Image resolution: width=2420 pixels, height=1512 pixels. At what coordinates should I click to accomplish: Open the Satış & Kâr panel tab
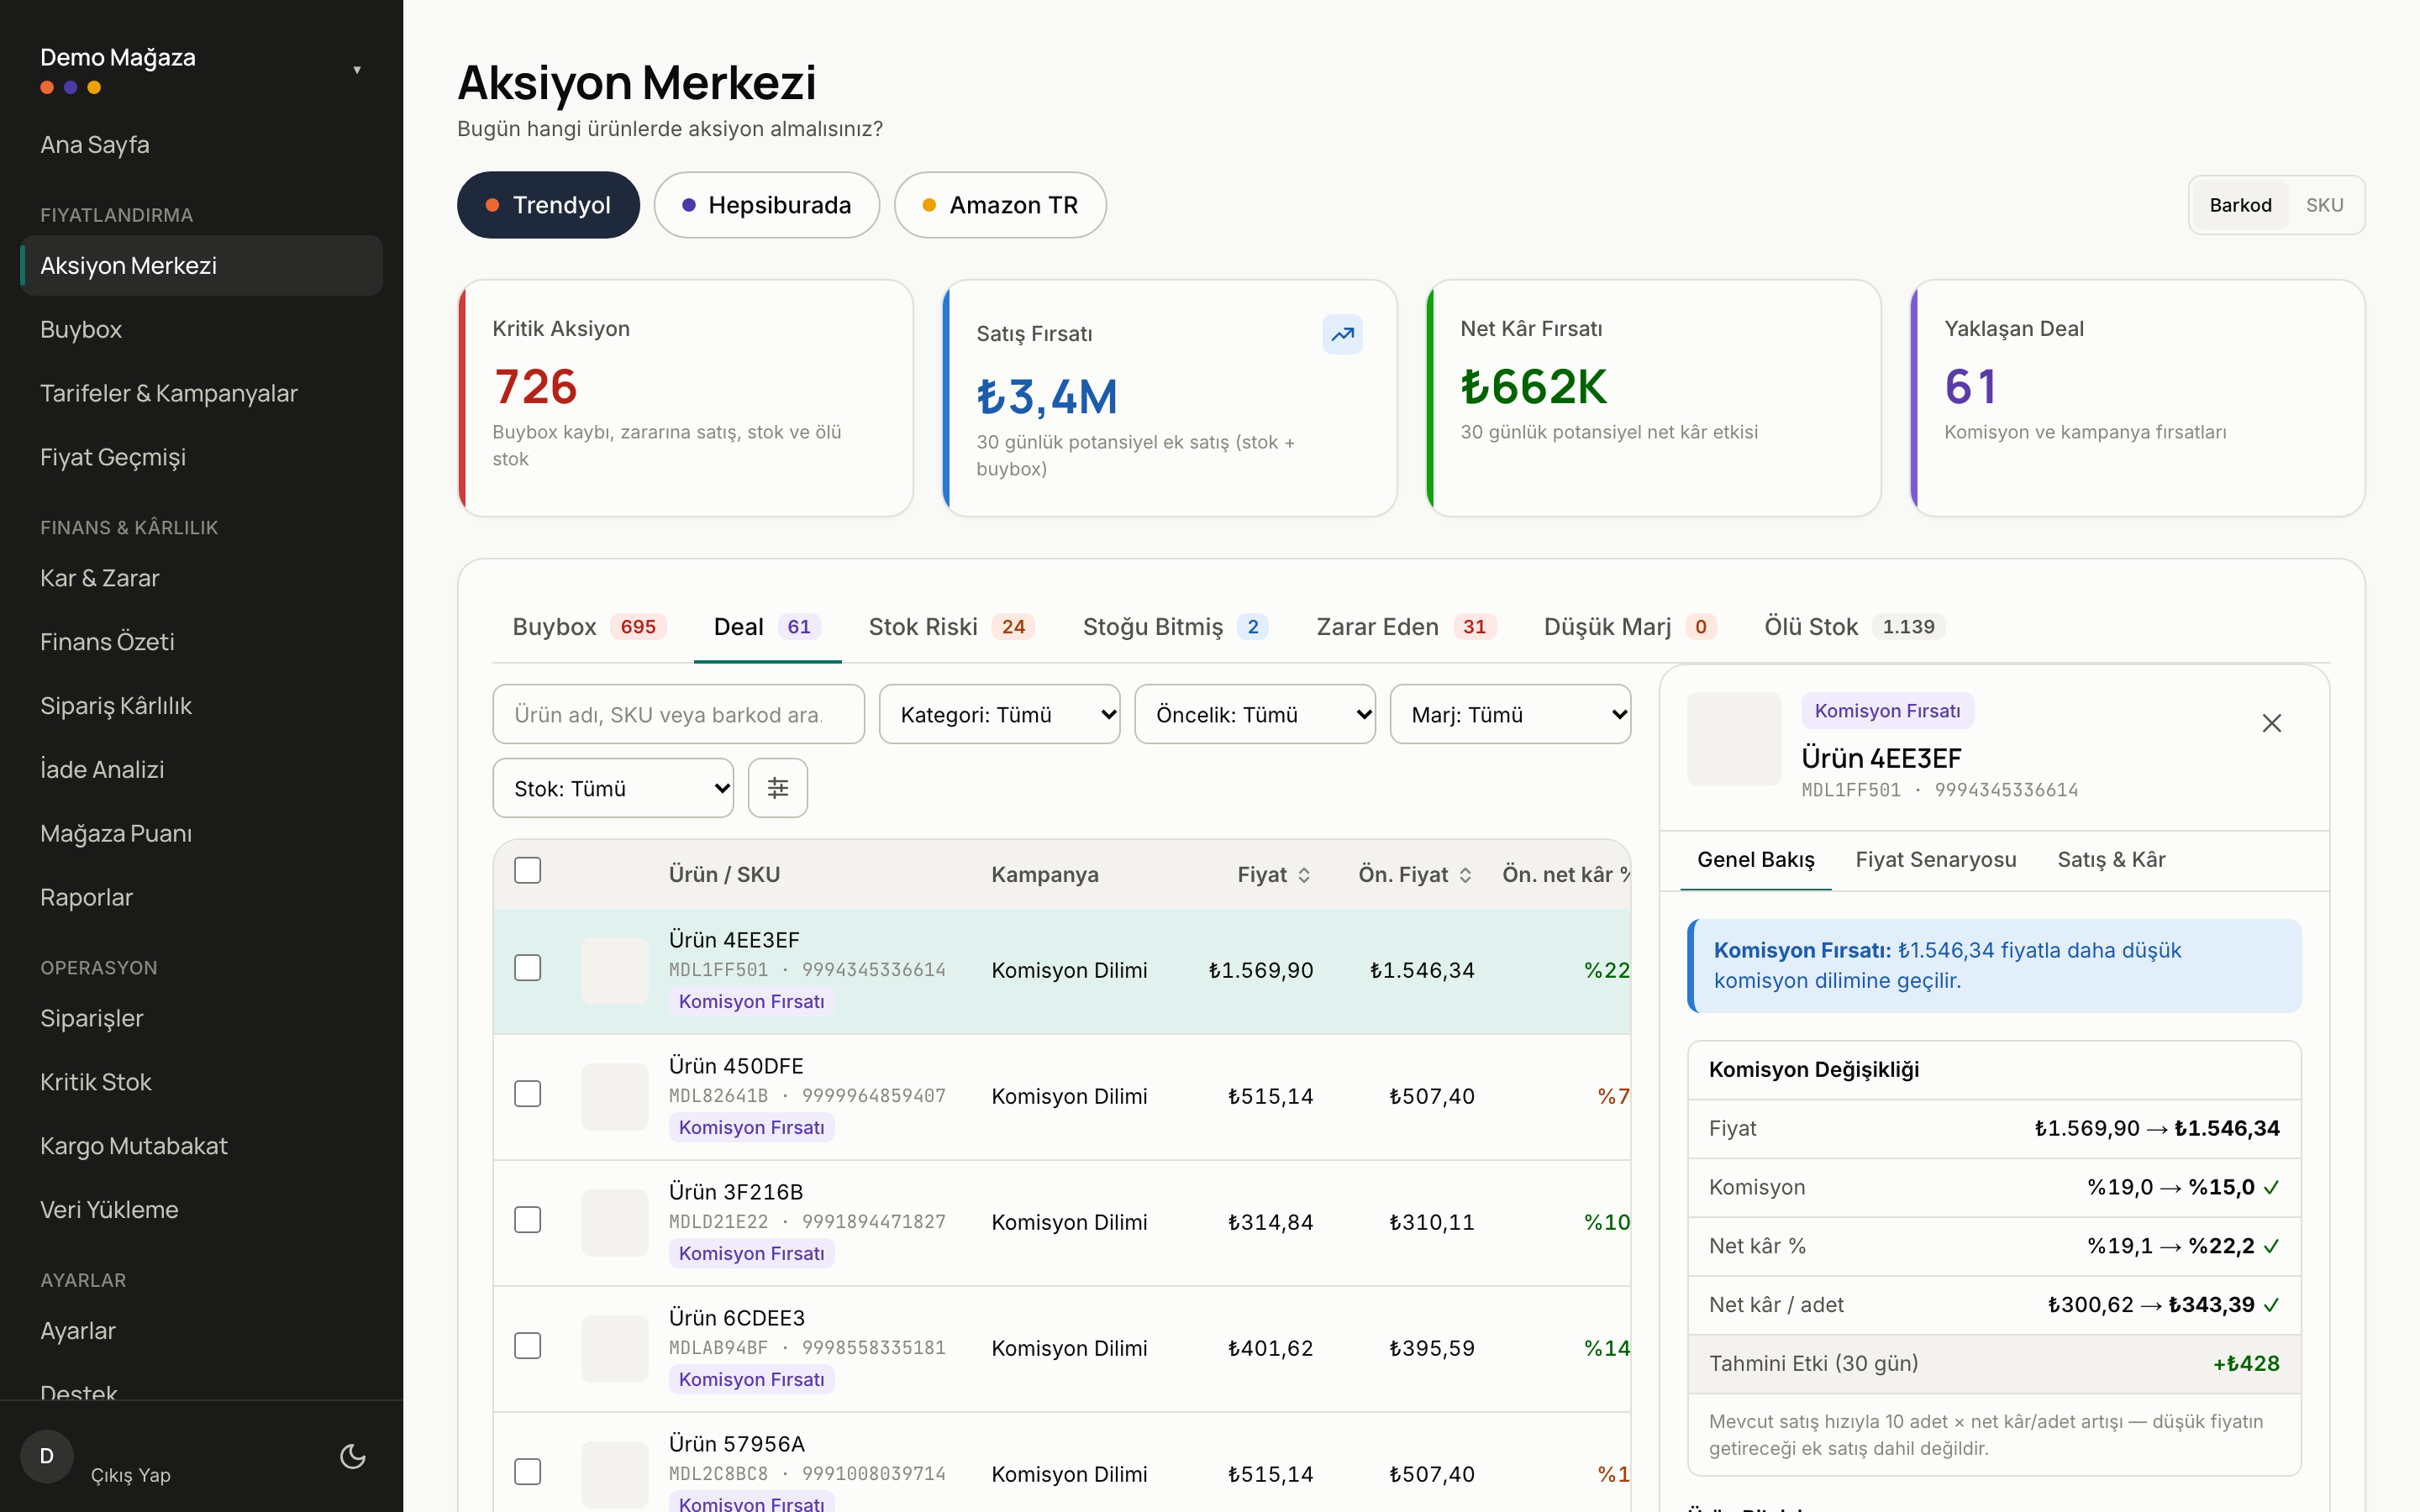[x=2111, y=860]
